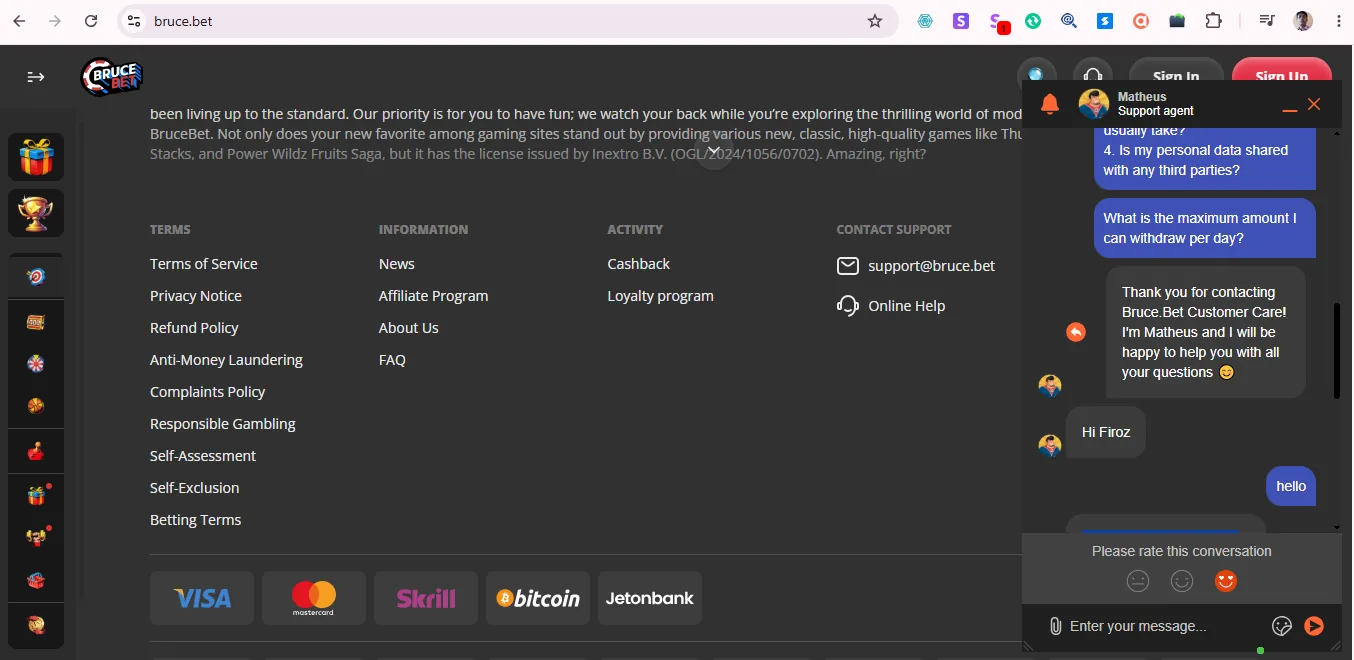This screenshot has width=1354, height=660.
Task: Rate the conversation with heart-eyes face
Action: pyautogui.click(x=1226, y=581)
